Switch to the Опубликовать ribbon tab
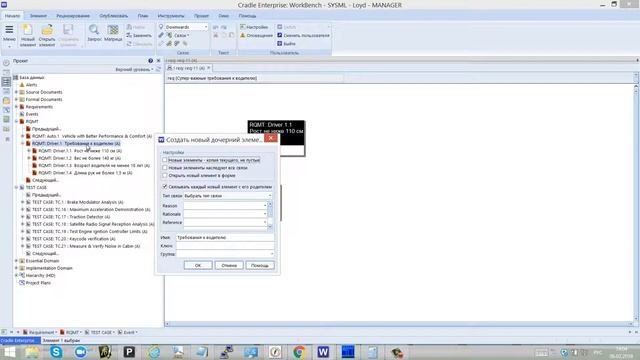This screenshot has width=640, height=360. tap(113, 16)
